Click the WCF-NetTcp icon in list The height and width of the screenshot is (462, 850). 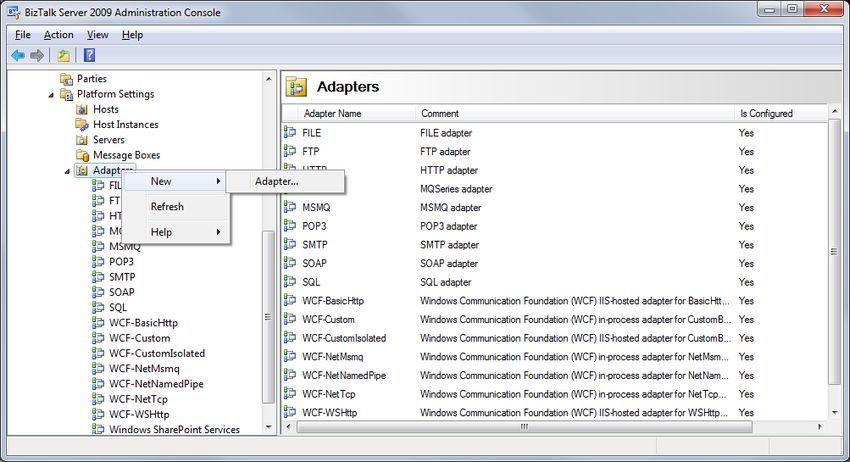pos(290,393)
